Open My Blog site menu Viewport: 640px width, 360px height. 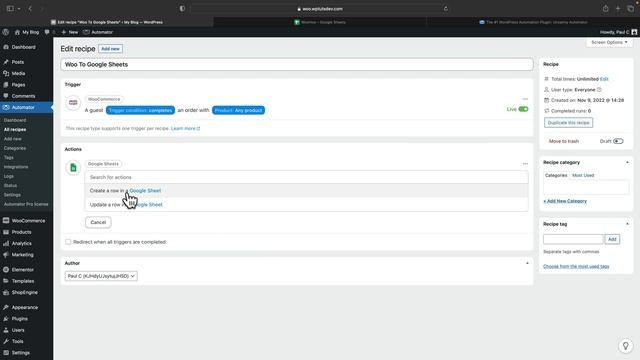27,32
